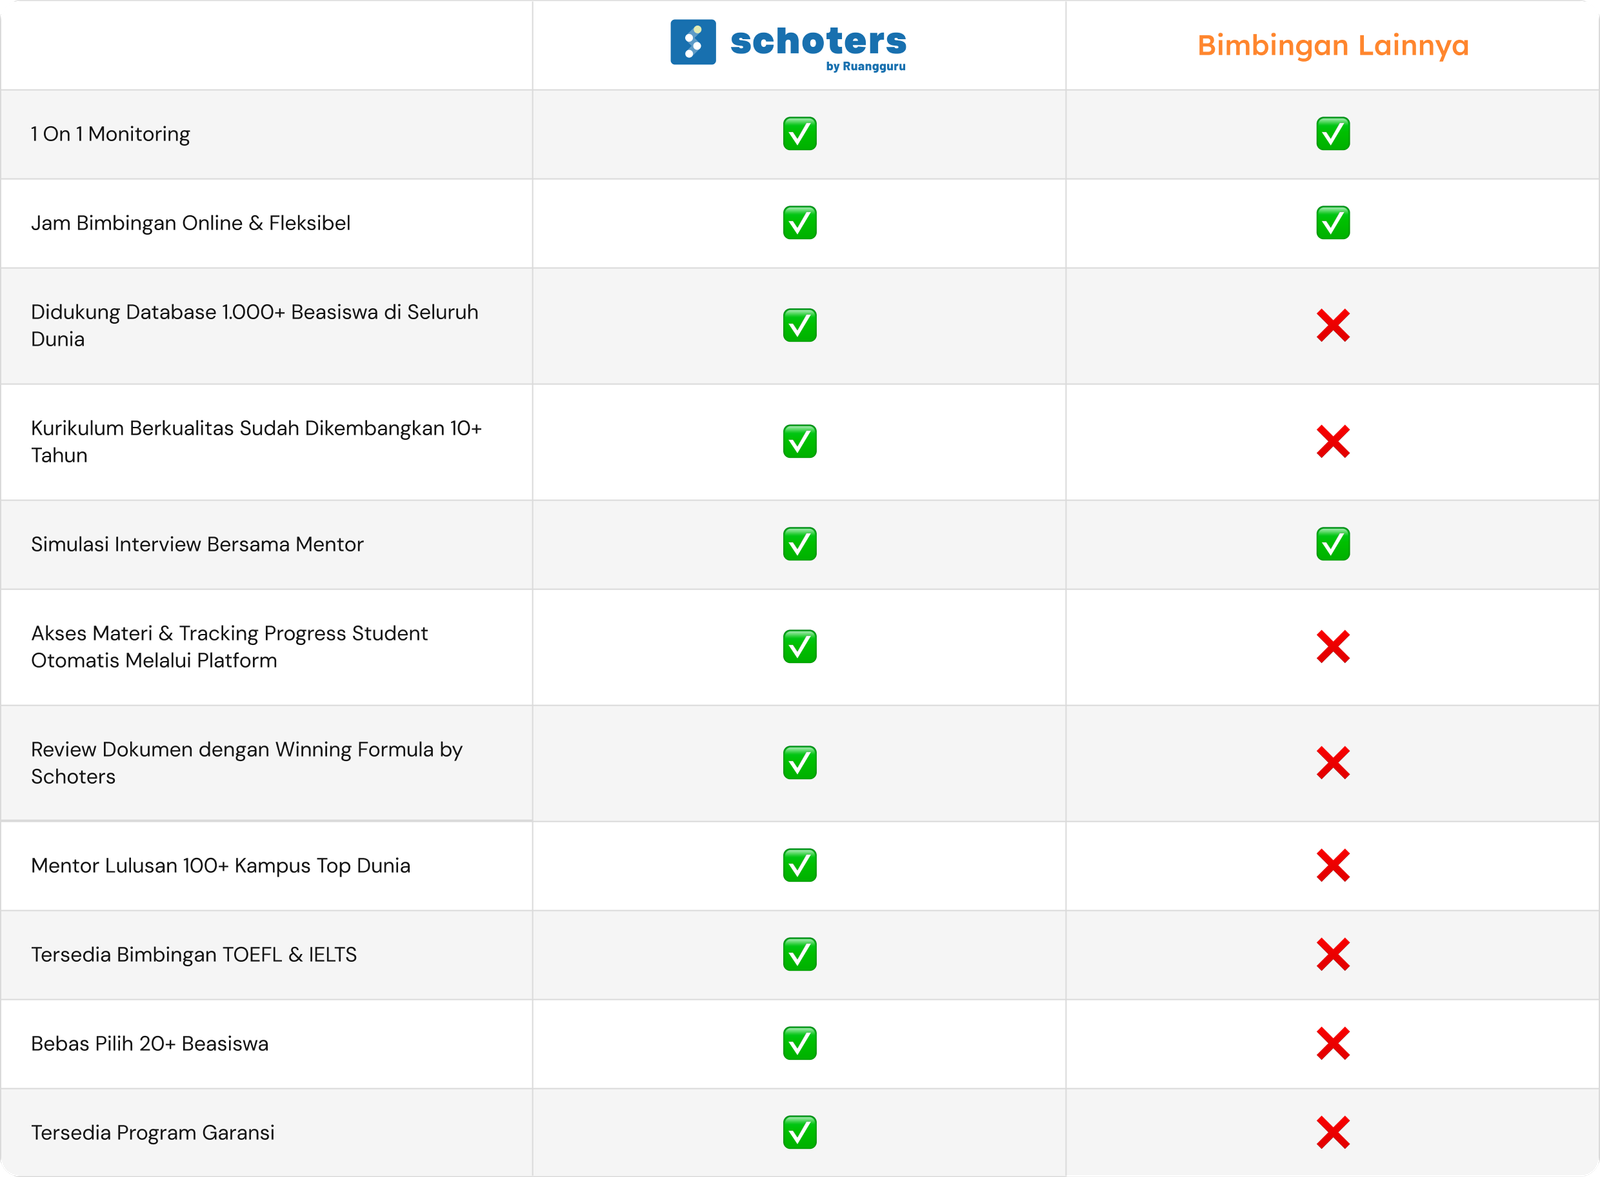Click the red cross in the Mentor Lulusan 100+ Kampus row
This screenshot has width=1600, height=1177.
[x=1333, y=866]
